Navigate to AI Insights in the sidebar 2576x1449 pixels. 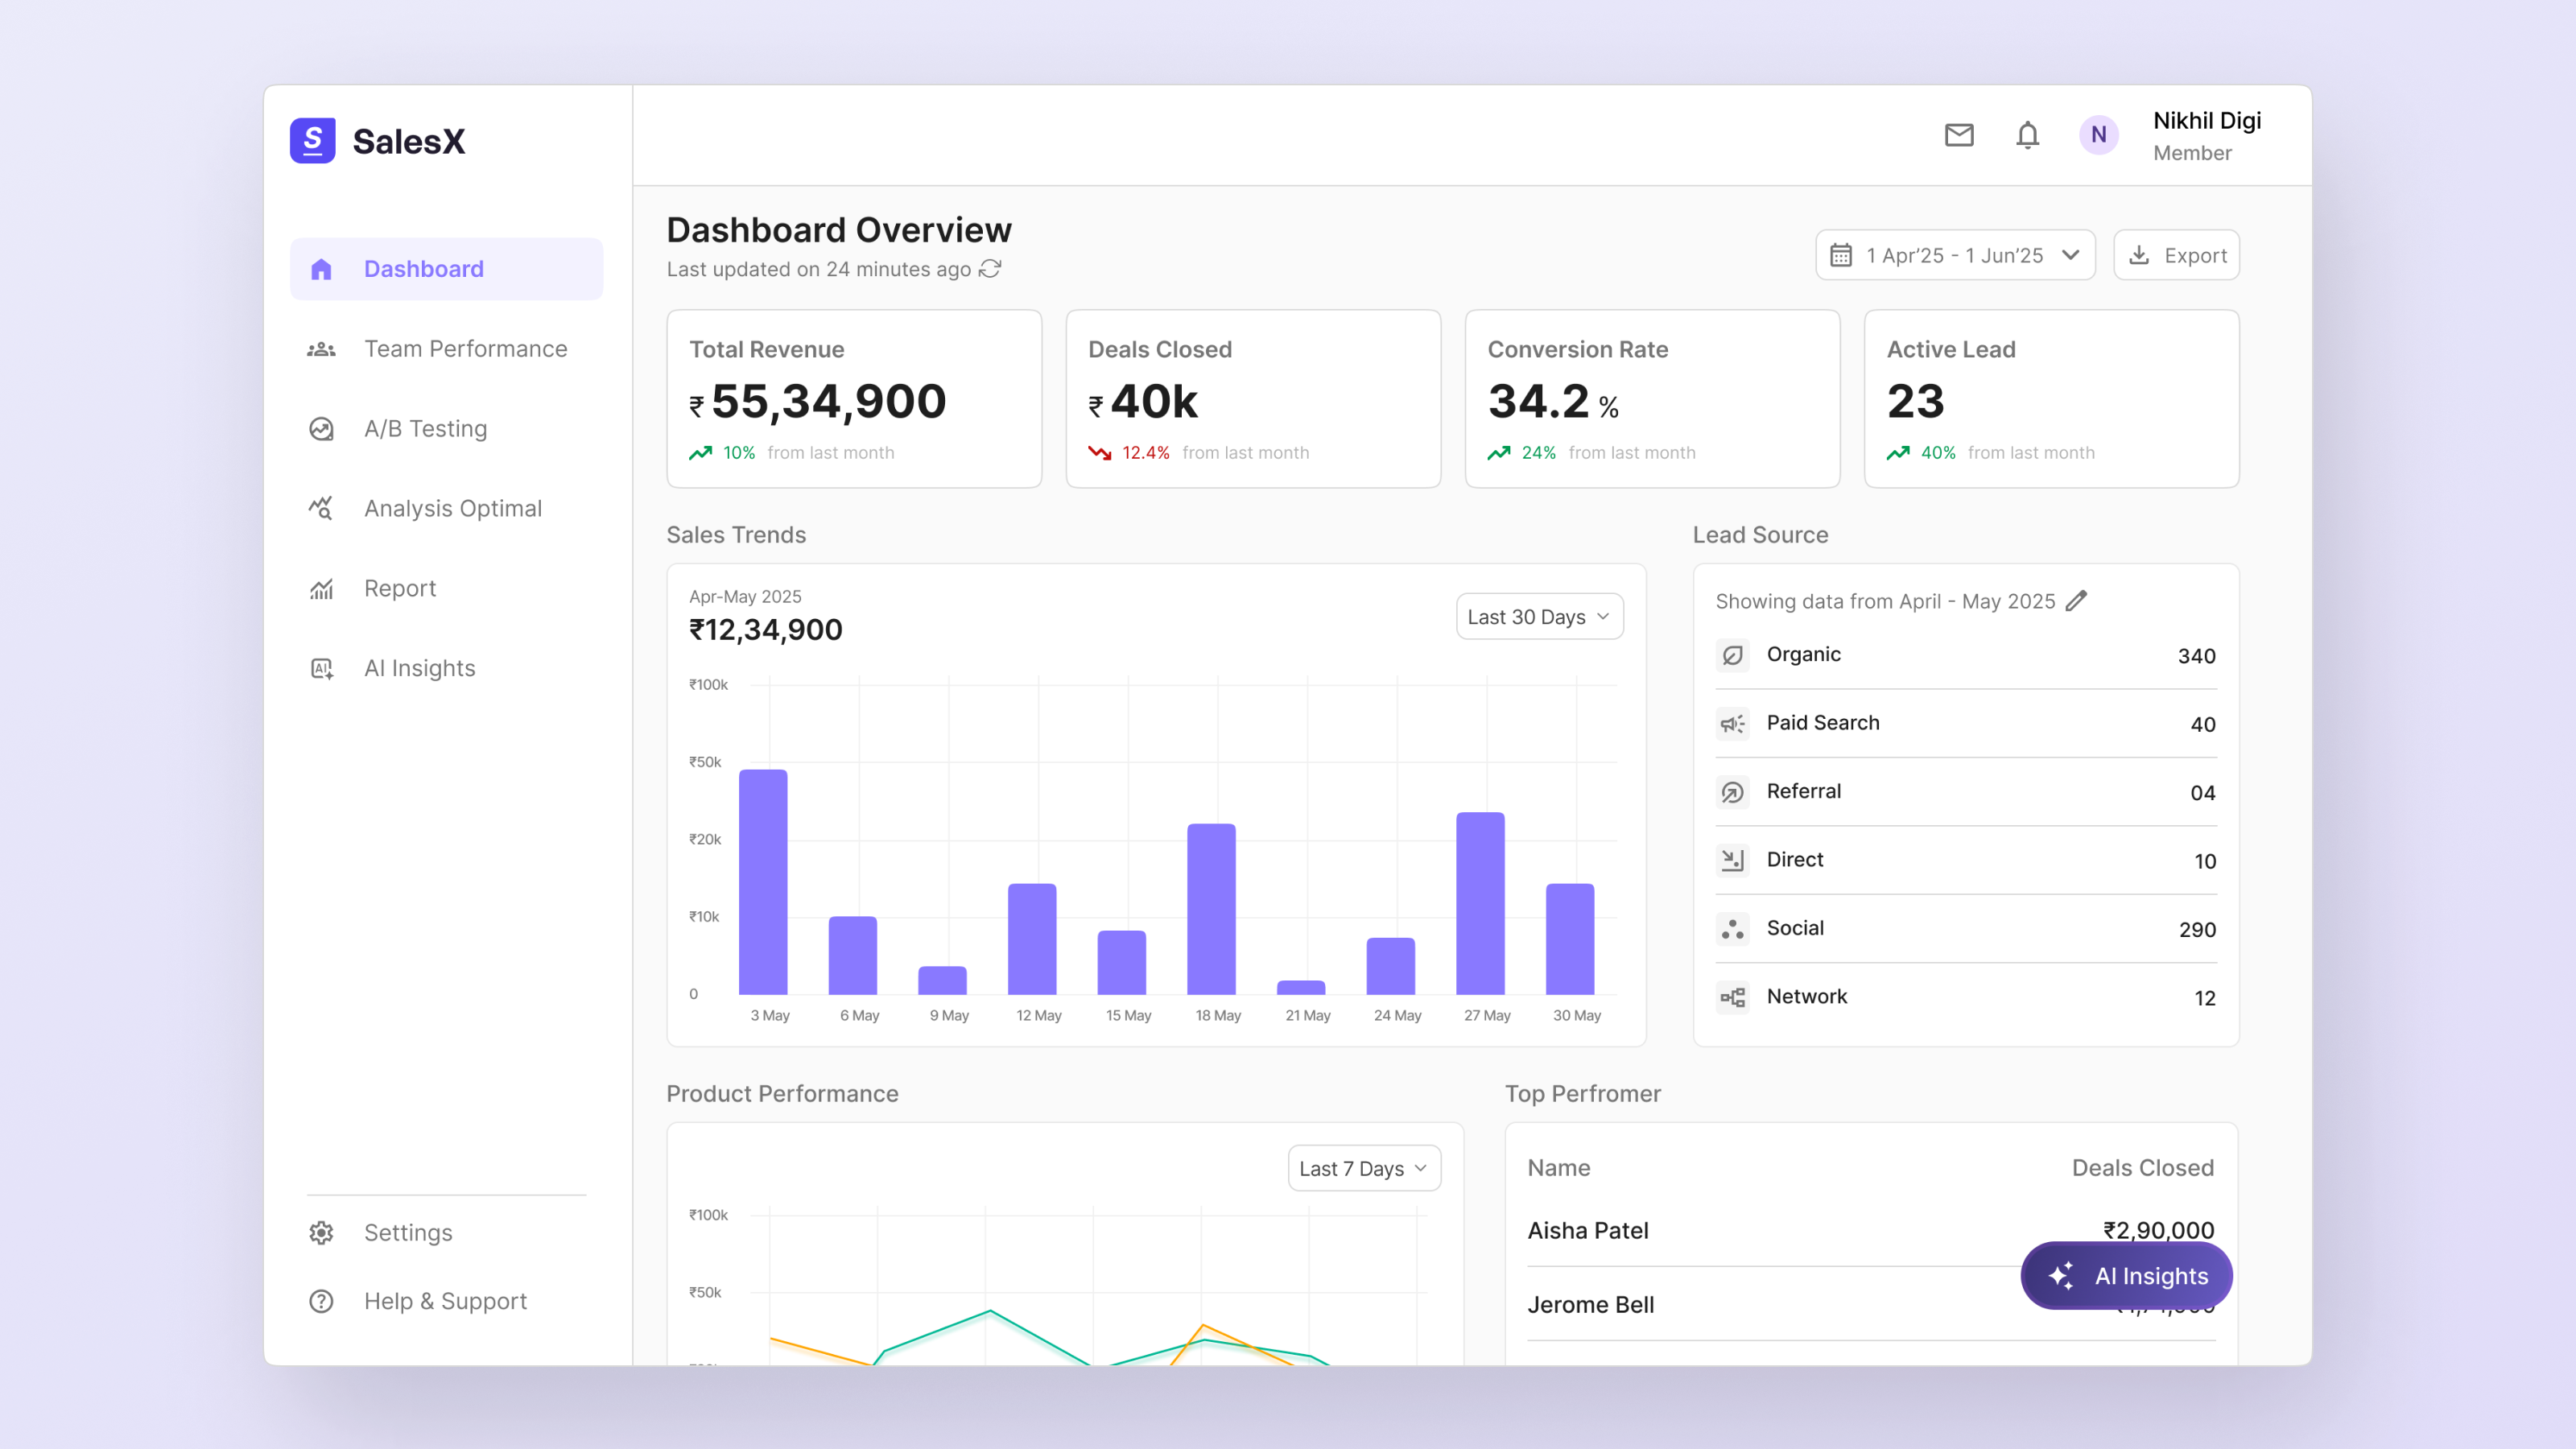(x=419, y=668)
